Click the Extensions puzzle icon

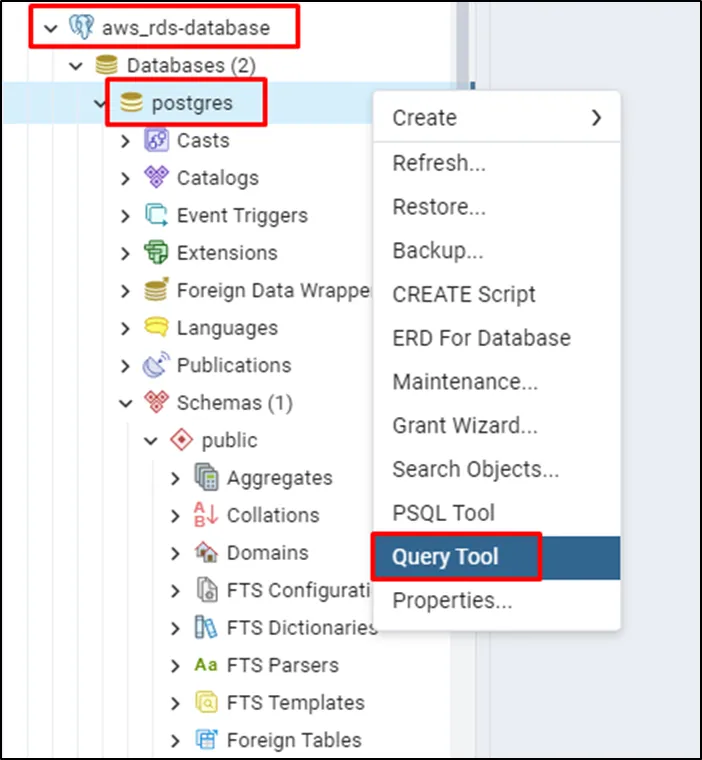pyautogui.click(x=156, y=253)
